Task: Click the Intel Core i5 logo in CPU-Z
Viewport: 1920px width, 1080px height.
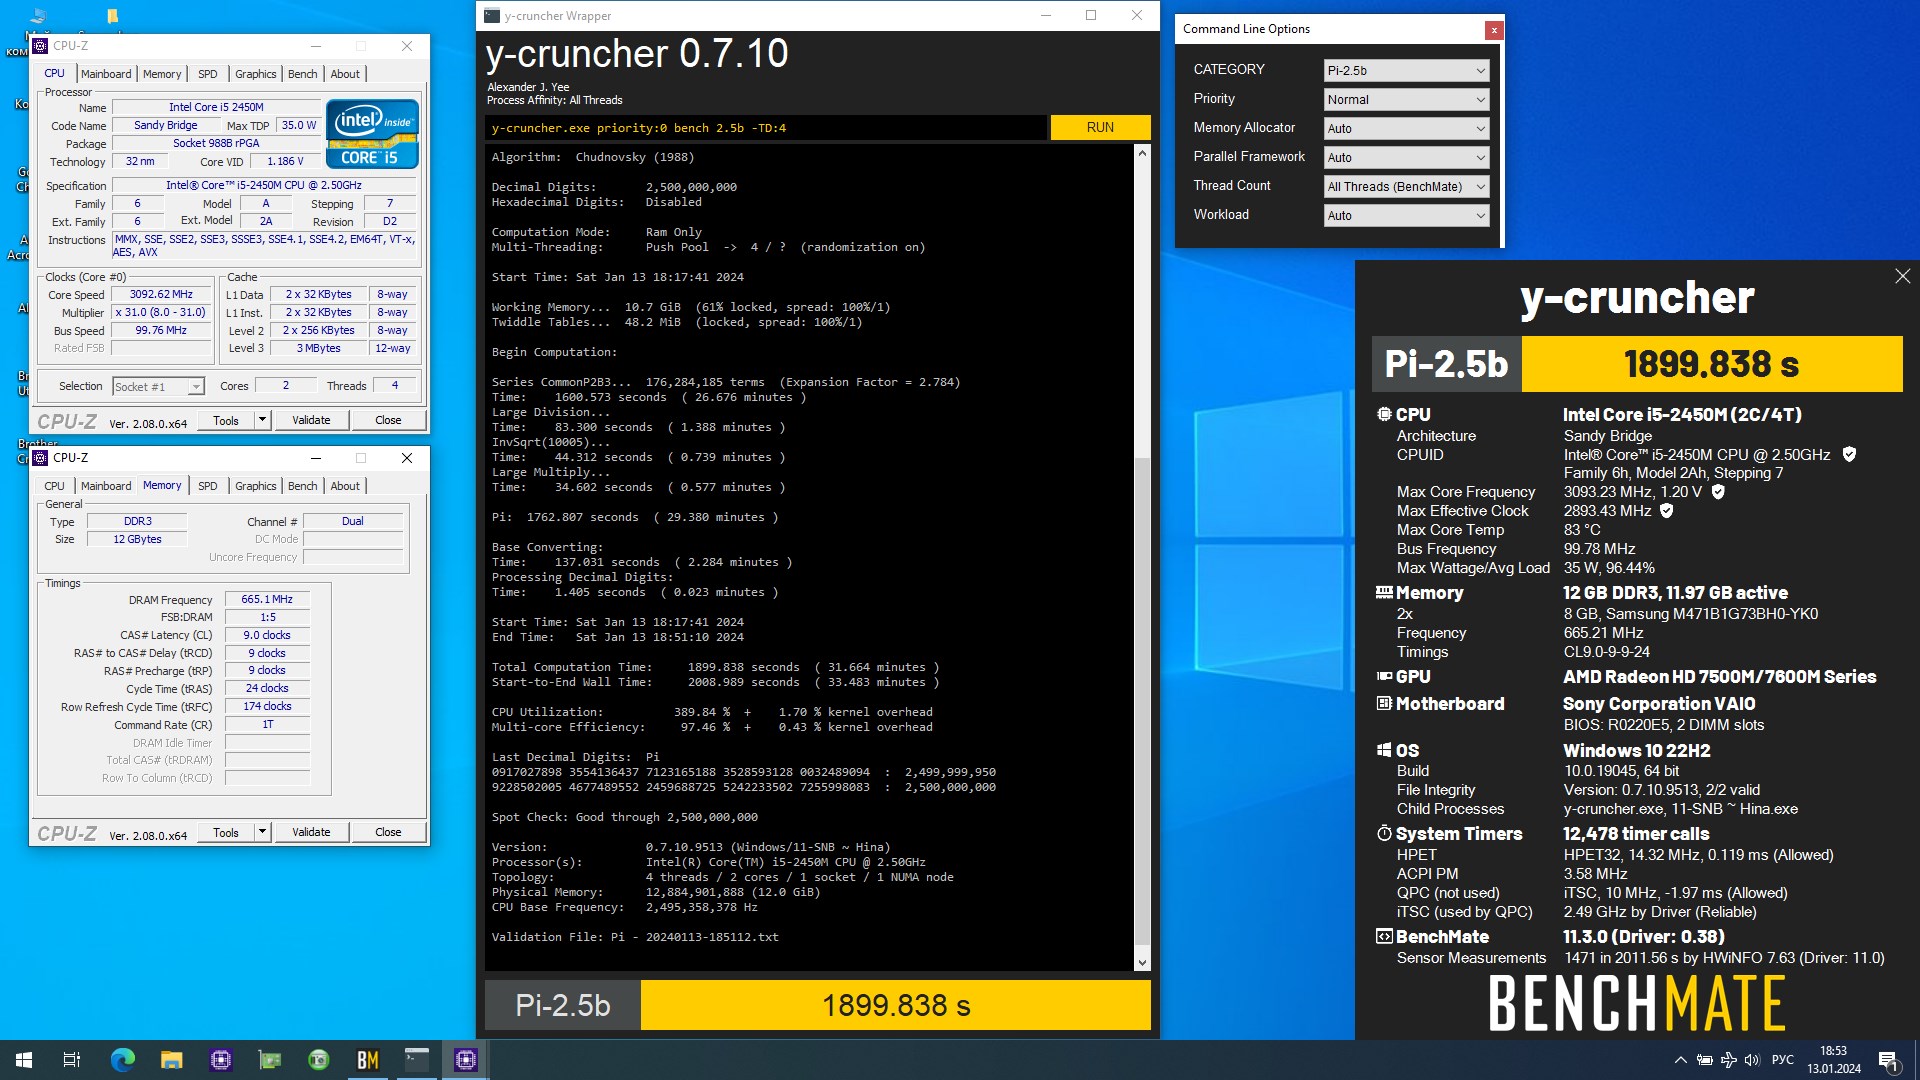Action: coord(372,133)
